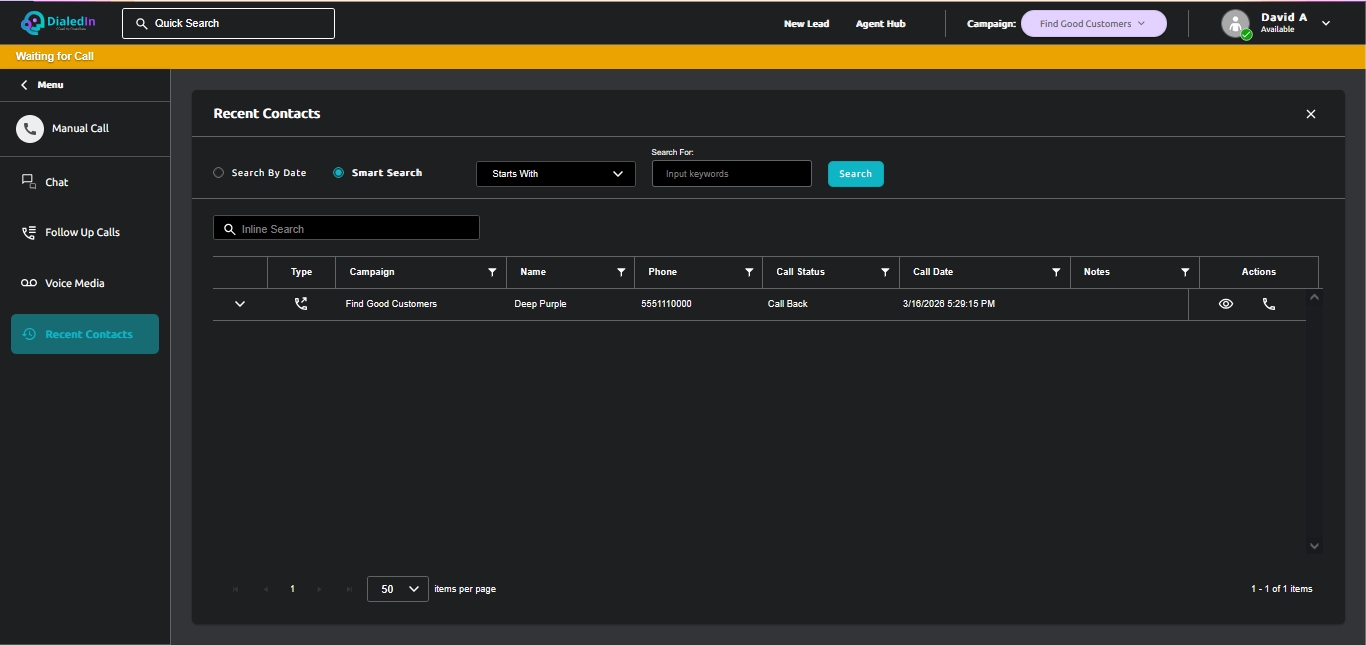The height and width of the screenshot is (645, 1366).
Task: Open the Starts With dropdown
Action: [x=556, y=174]
